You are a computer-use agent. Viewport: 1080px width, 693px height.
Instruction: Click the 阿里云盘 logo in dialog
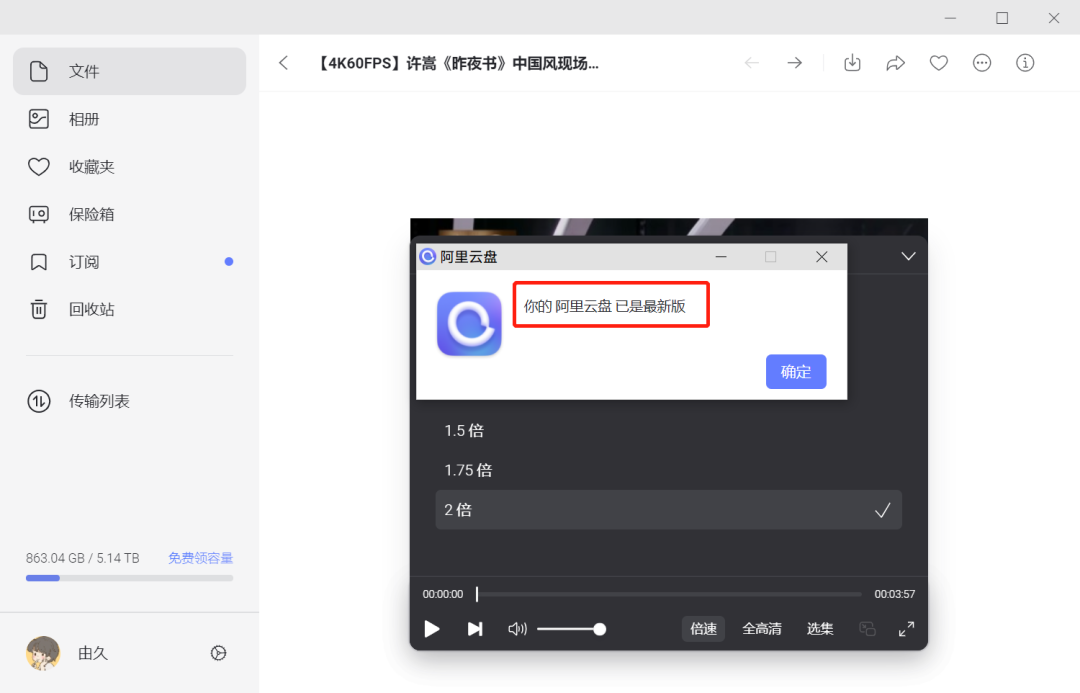point(469,324)
